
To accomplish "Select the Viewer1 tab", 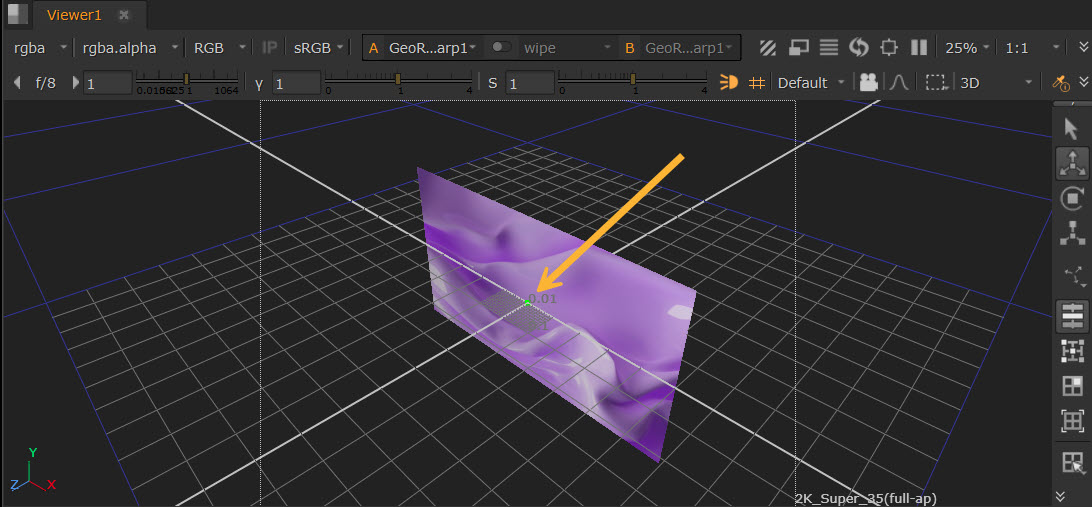I will point(74,15).
